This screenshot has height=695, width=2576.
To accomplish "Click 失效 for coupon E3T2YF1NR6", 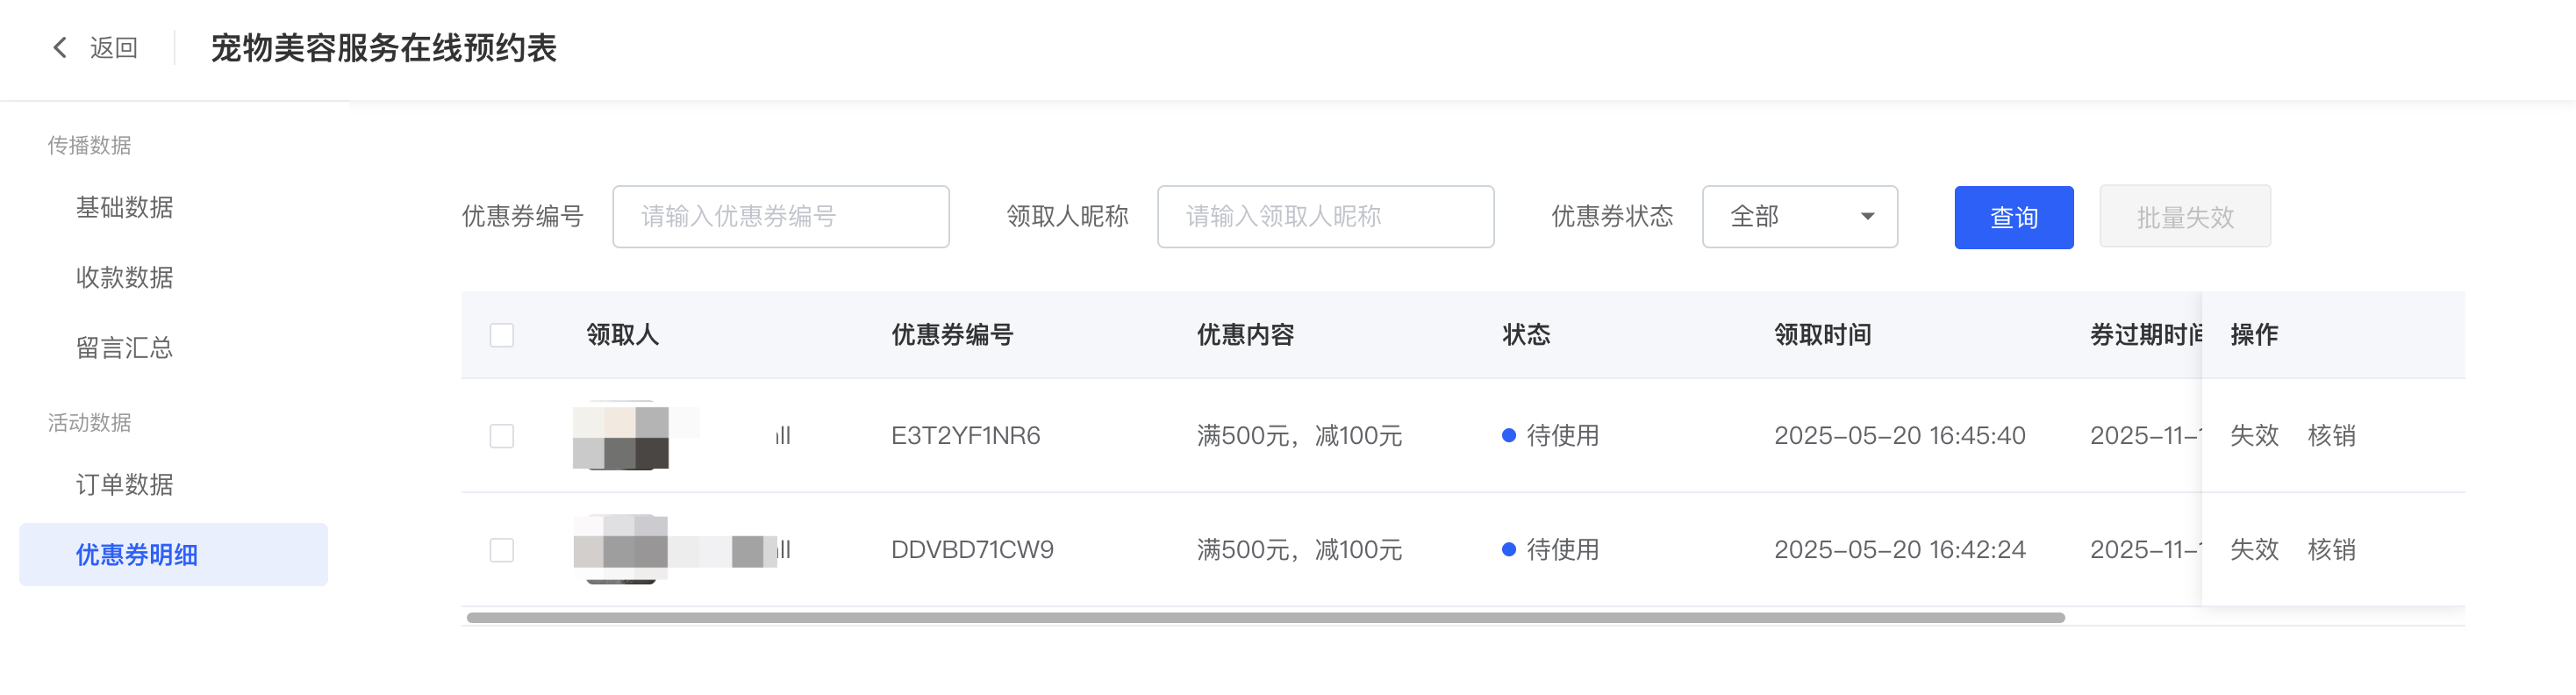I will click(2254, 436).
